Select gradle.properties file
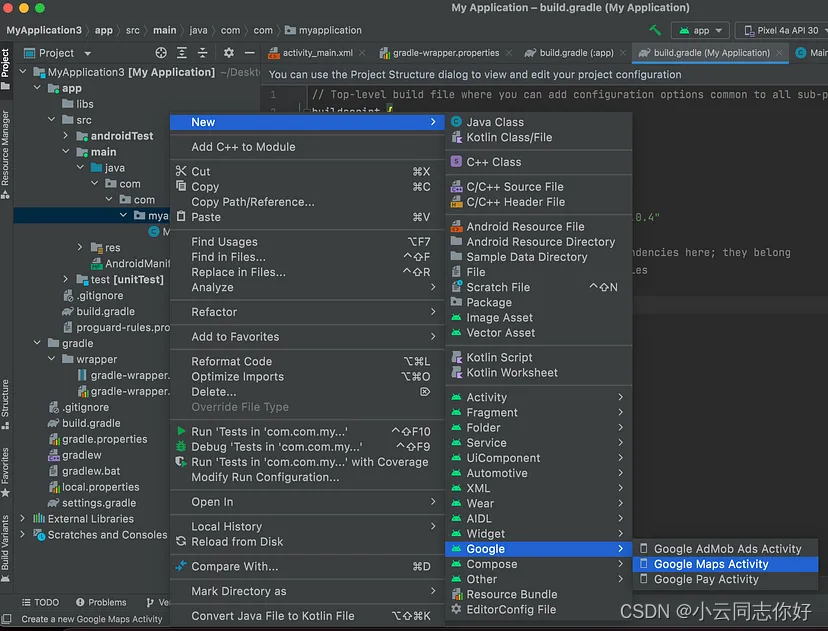The height and width of the screenshot is (631, 828). [x=98, y=439]
